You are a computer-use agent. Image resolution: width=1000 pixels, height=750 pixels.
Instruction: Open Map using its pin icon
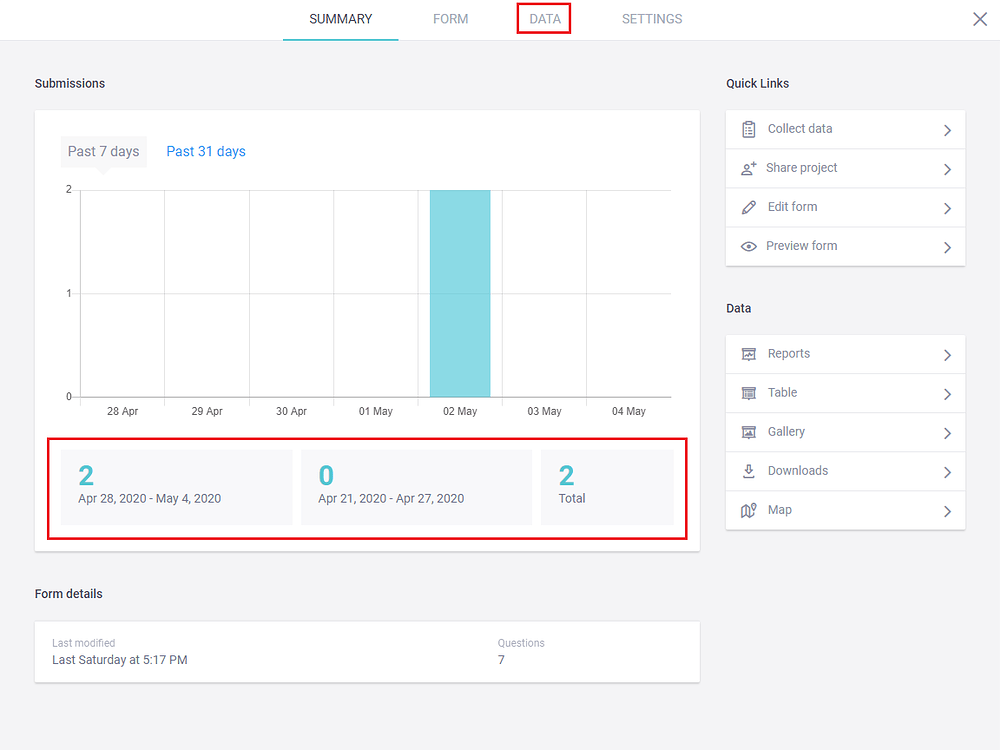coord(748,509)
